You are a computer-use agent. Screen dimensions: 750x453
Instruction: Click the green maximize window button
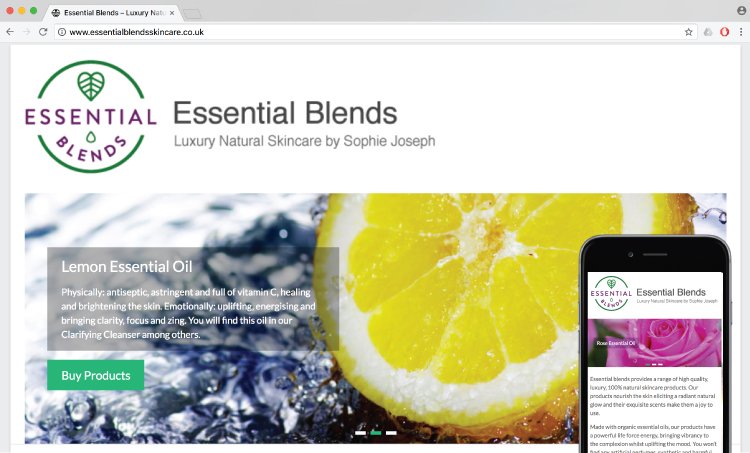tap(33, 11)
